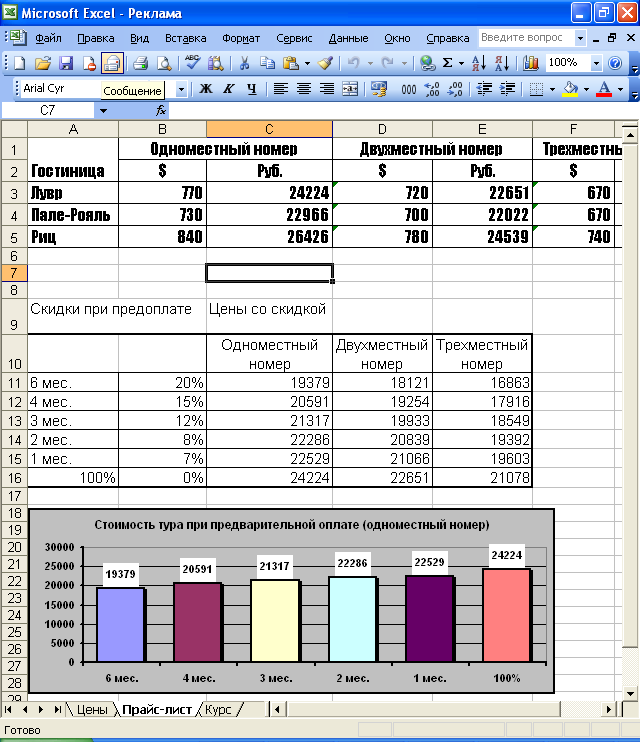Open the Правка menu

click(x=96, y=38)
